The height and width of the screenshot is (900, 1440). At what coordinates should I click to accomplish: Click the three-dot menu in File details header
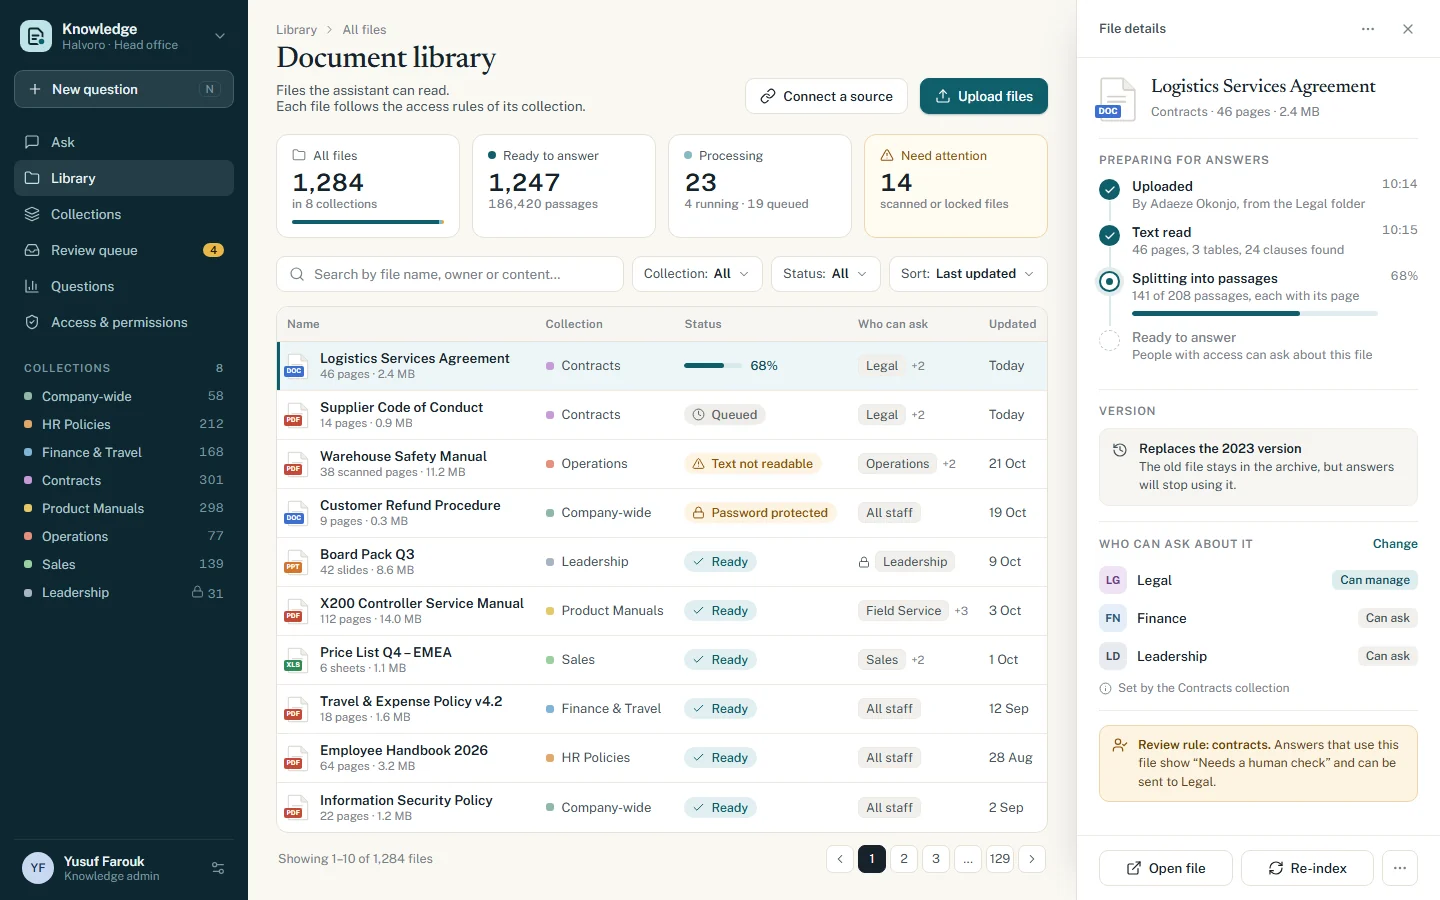point(1368,29)
